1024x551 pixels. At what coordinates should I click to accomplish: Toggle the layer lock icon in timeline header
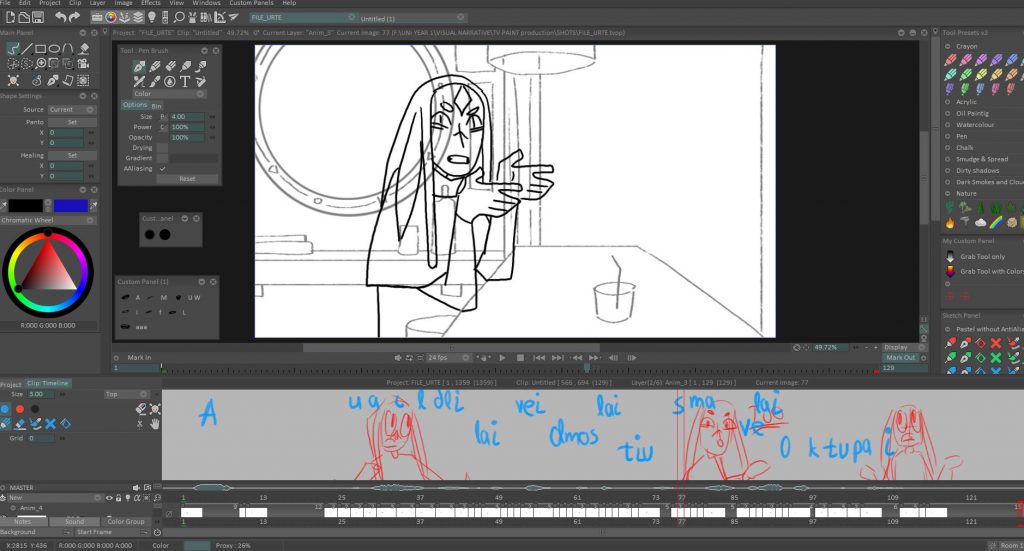click(118, 498)
